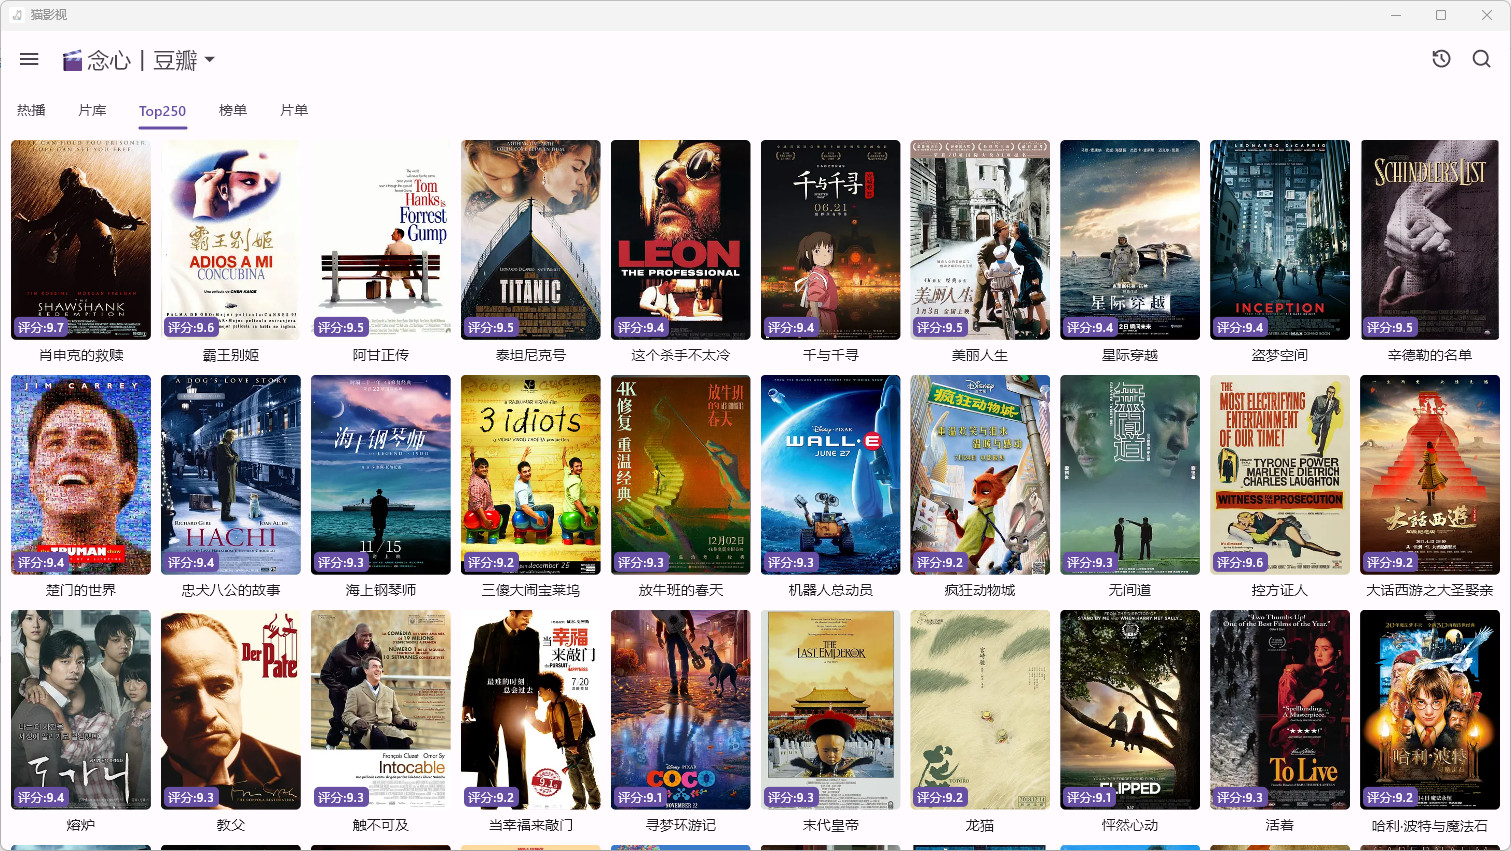Screen dimensions: 1511x851
Task: Click the 星际穿越 poster
Action: (1130, 240)
